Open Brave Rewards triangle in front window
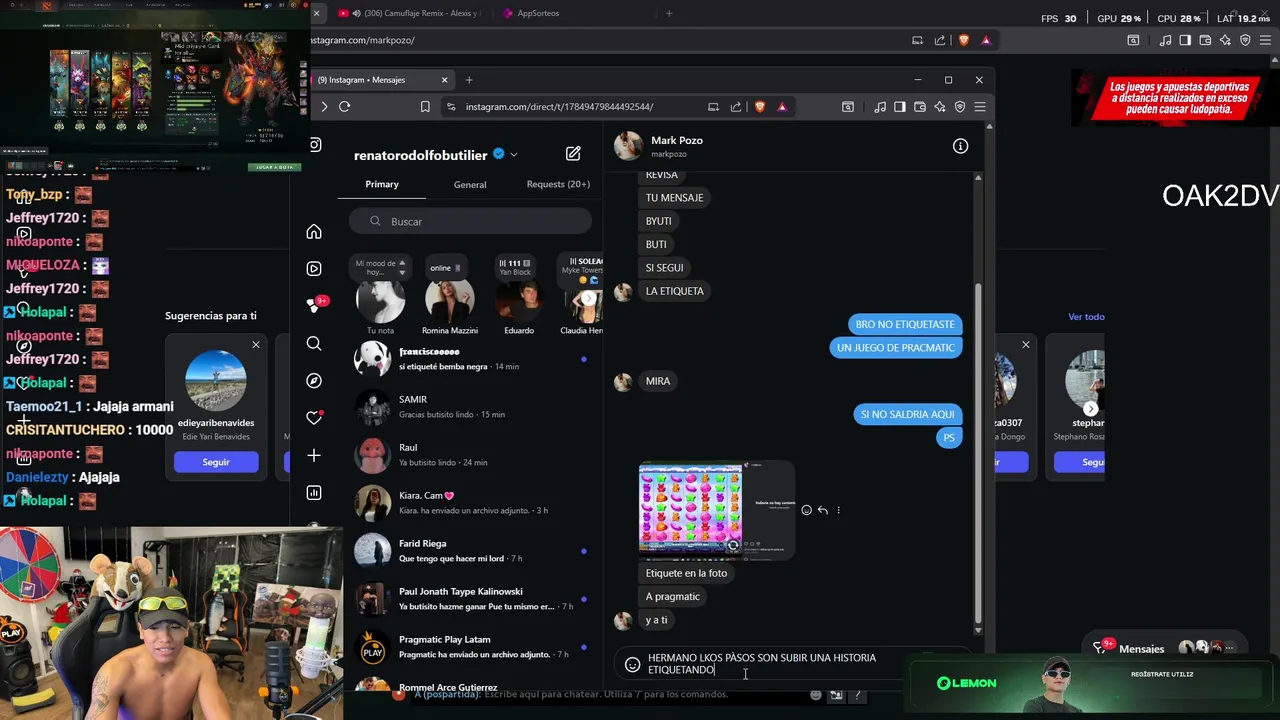Screen dimensions: 1280x720 pyautogui.click(x=781, y=107)
